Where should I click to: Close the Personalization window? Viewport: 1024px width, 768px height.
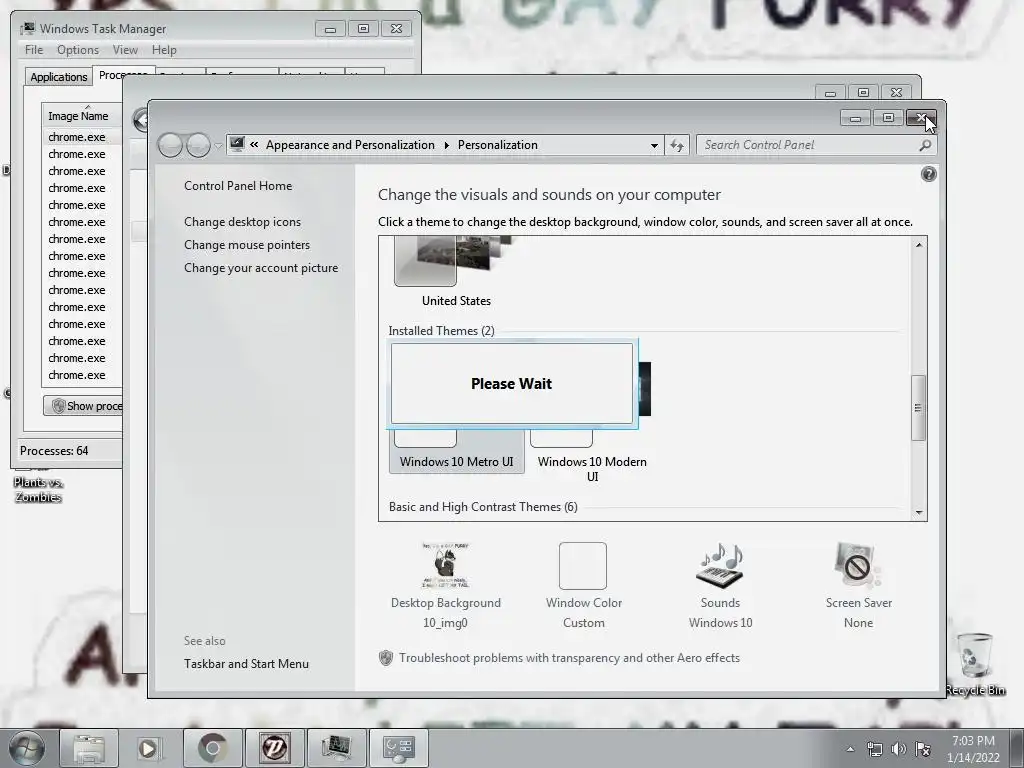tap(921, 118)
